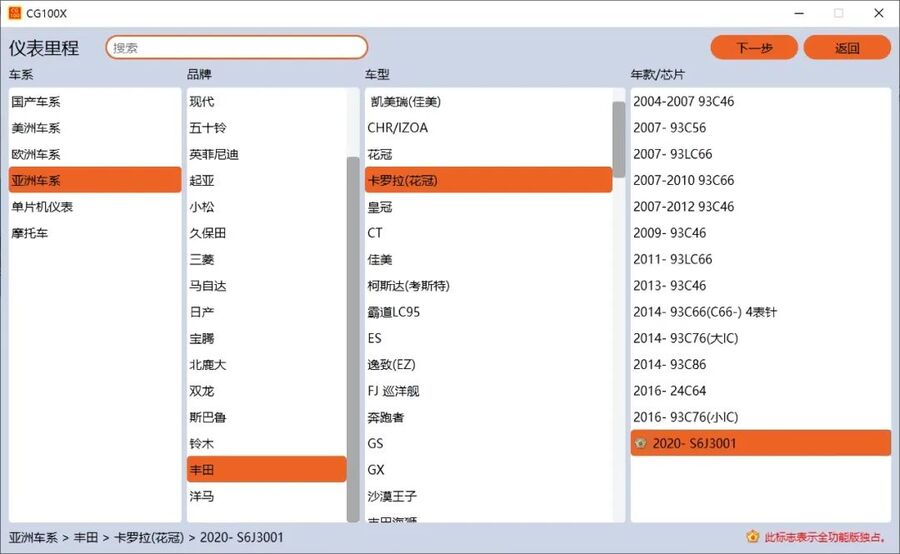
Task: Select model 凯美瑞(佳美)
Action: (x=488, y=102)
